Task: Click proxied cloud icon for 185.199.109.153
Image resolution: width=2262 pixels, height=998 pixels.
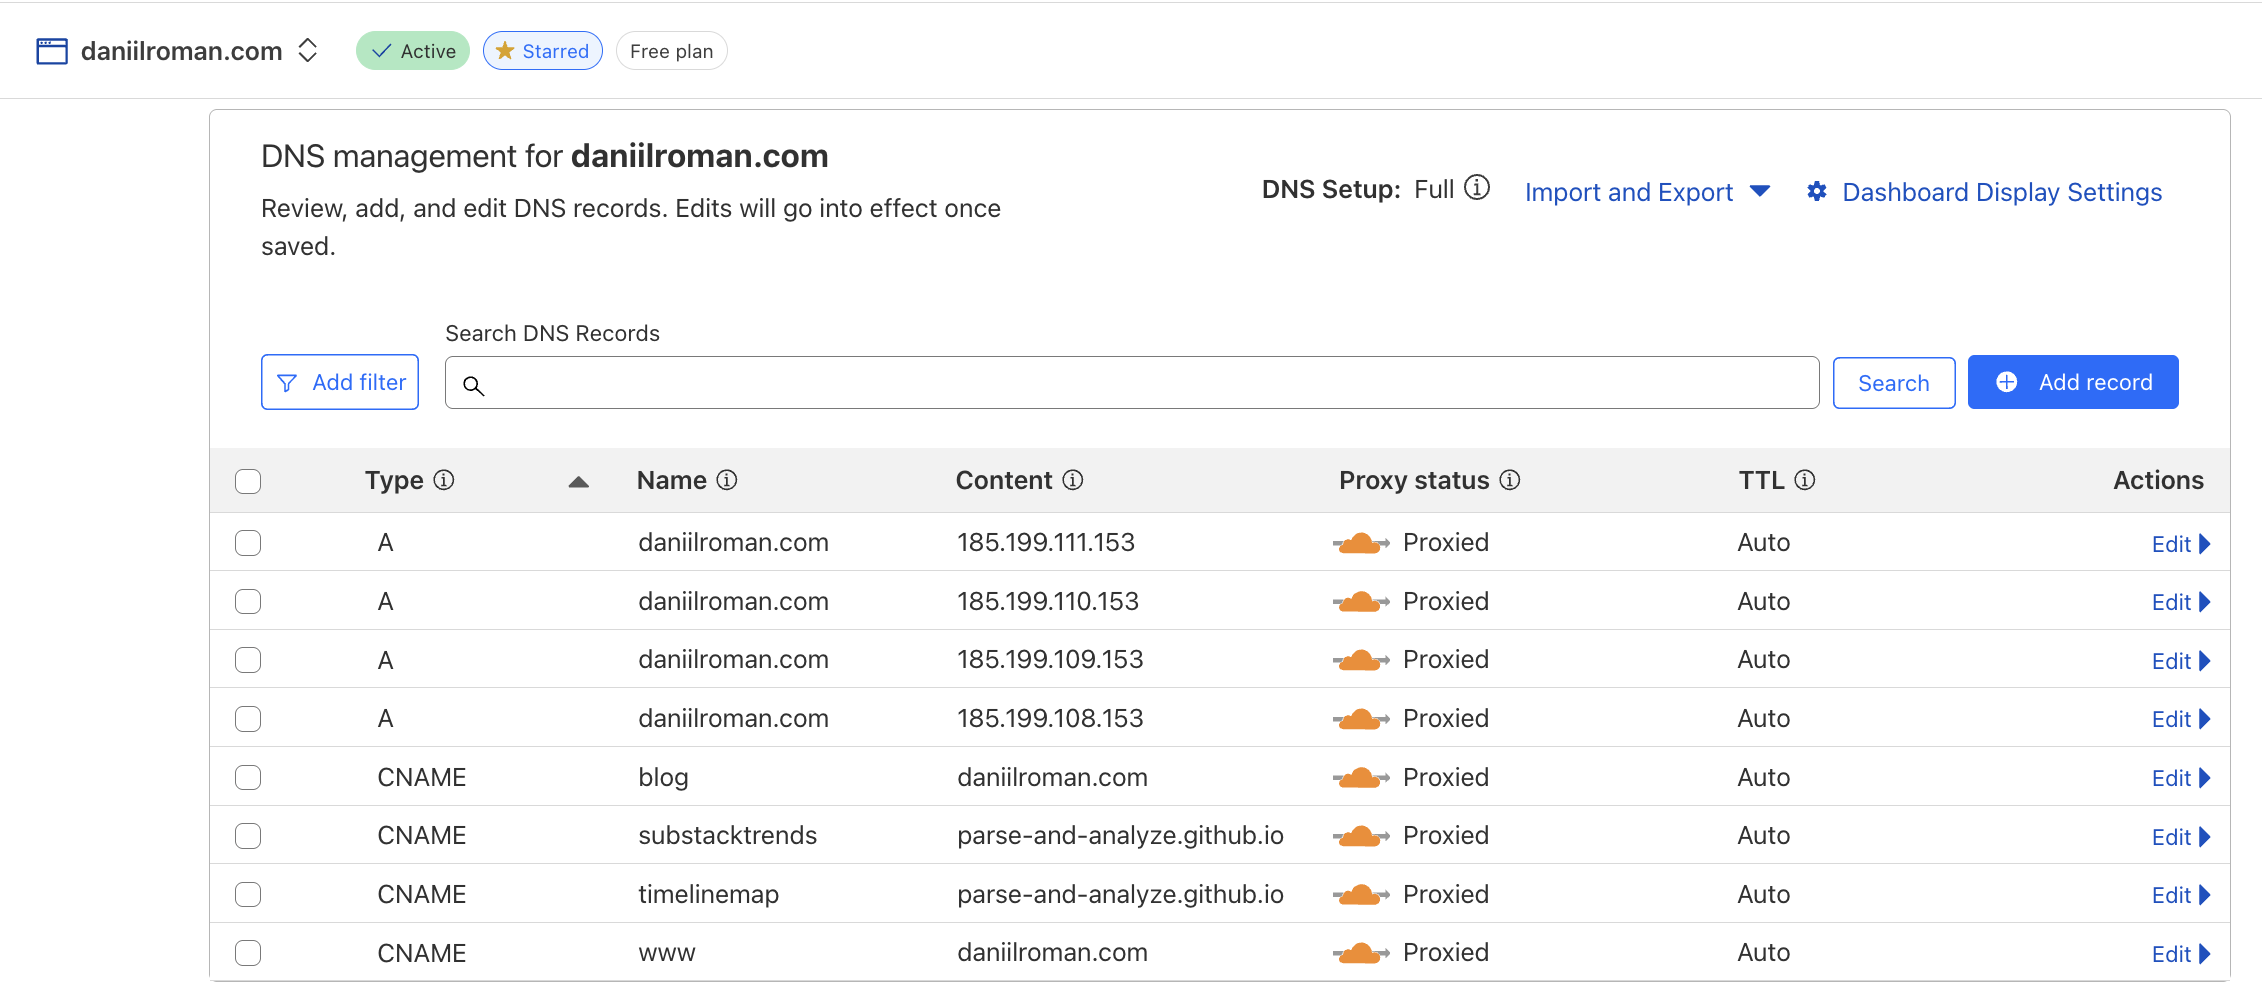Action: [1361, 660]
